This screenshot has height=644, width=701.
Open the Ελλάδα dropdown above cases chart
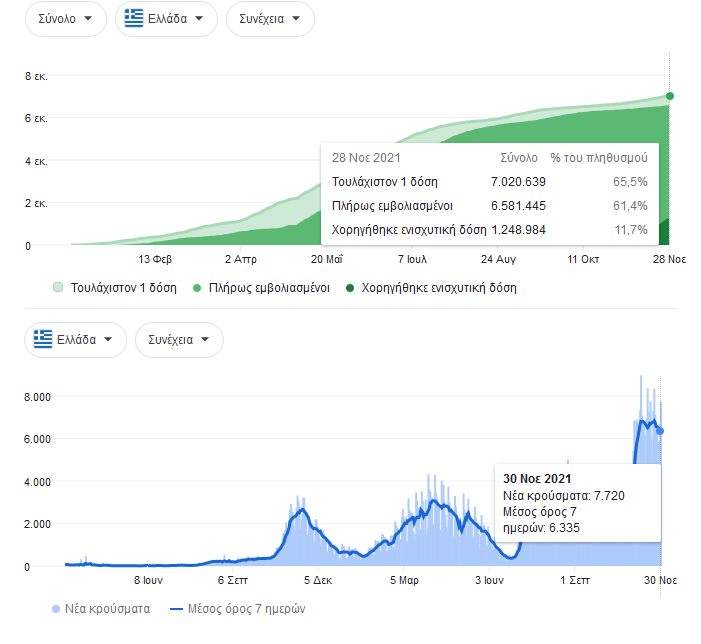pyautogui.click(x=75, y=339)
